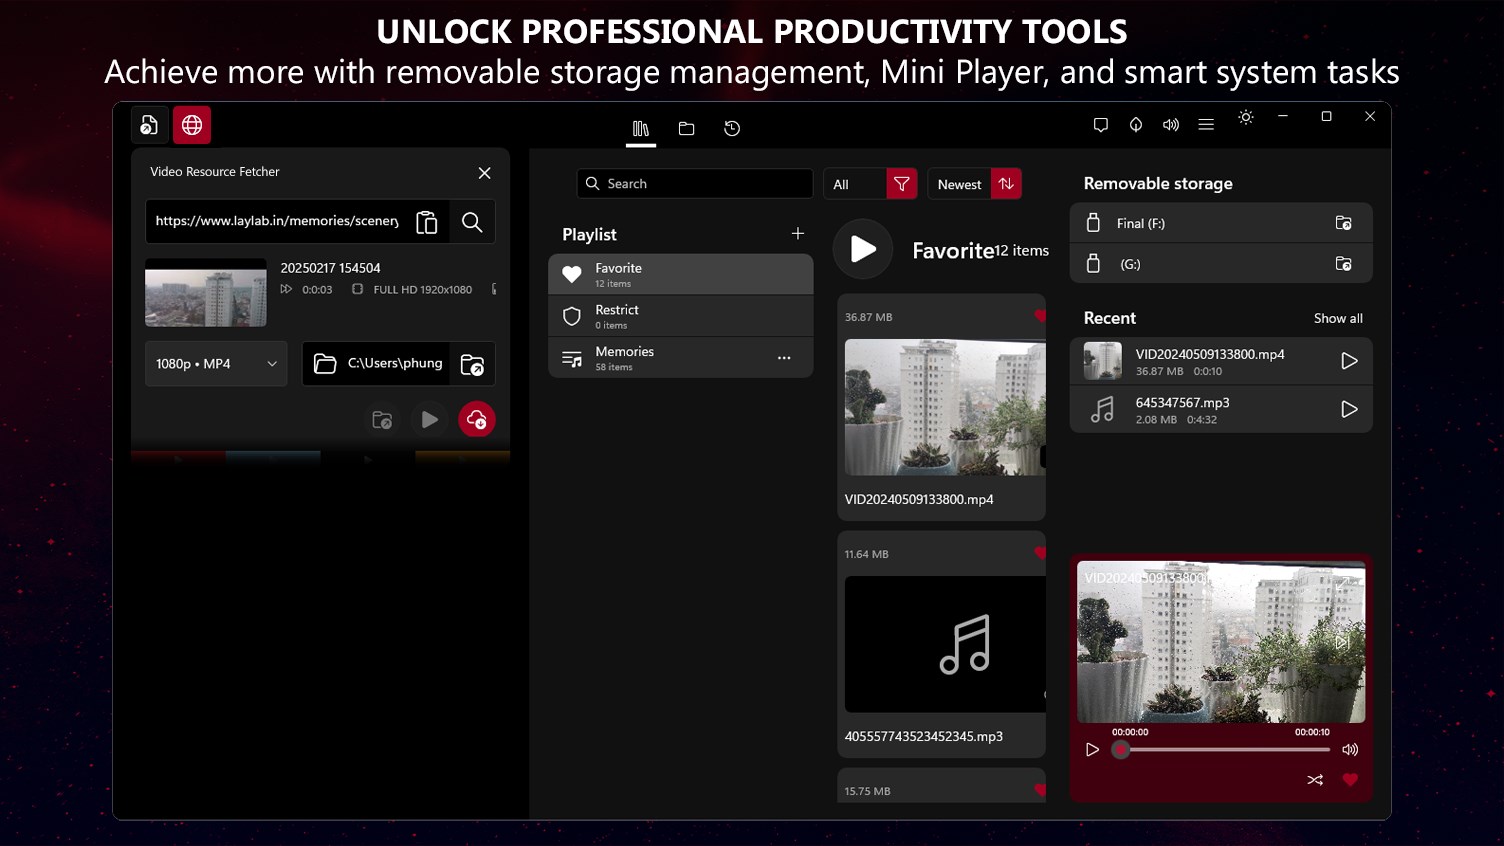Screen dimensions: 1504x846
Task: Toggle the sort order arrows button
Action: point(1006,184)
